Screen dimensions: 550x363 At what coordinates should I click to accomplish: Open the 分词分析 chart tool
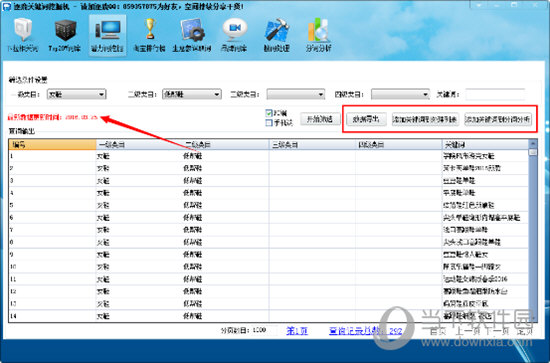318,35
